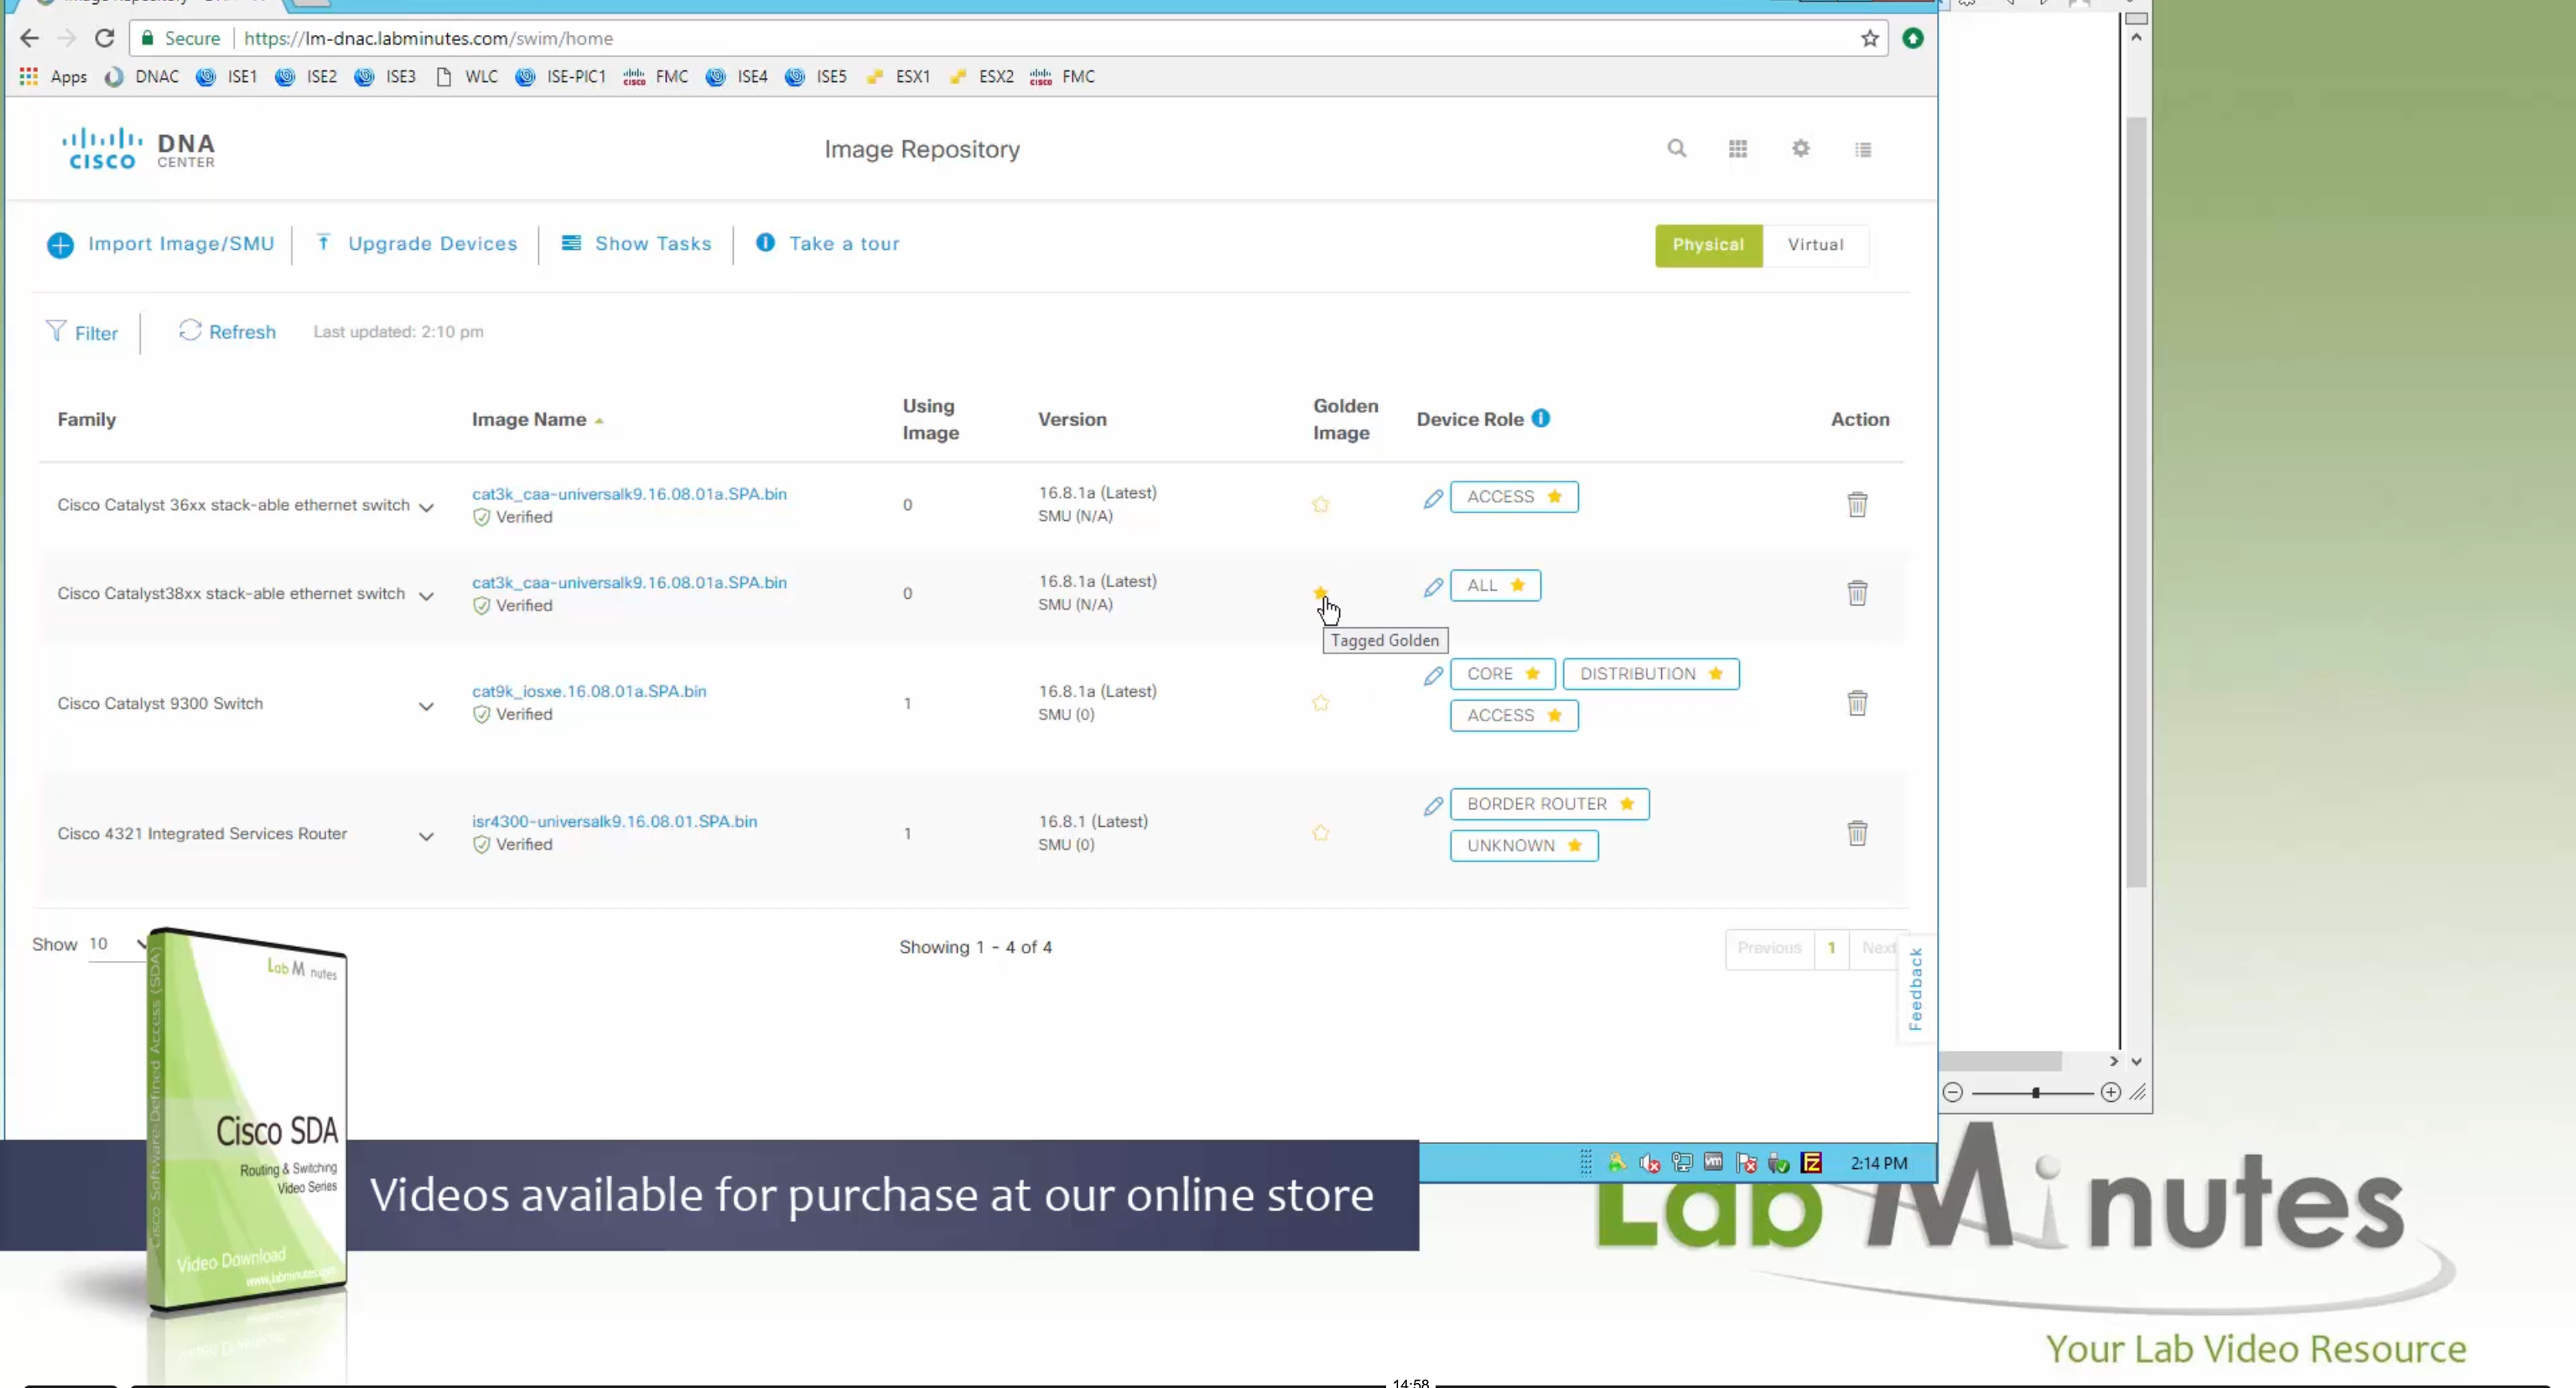Open the applications grid icon in header
The width and height of the screenshot is (2576, 1388).
click(1737, 149)
